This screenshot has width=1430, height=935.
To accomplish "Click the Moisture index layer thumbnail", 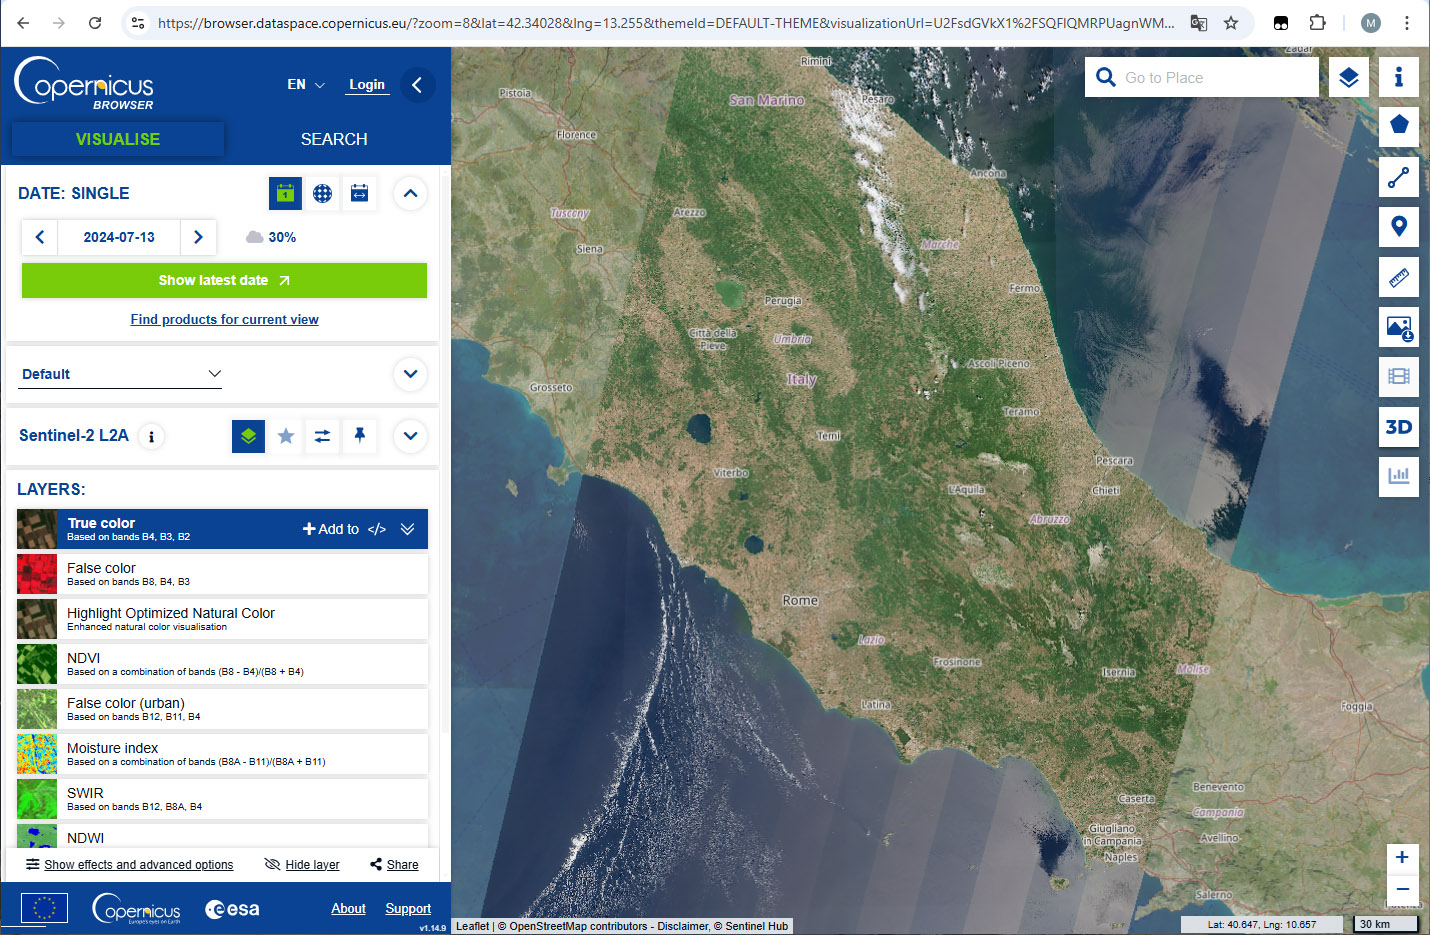I will (37, 754).
